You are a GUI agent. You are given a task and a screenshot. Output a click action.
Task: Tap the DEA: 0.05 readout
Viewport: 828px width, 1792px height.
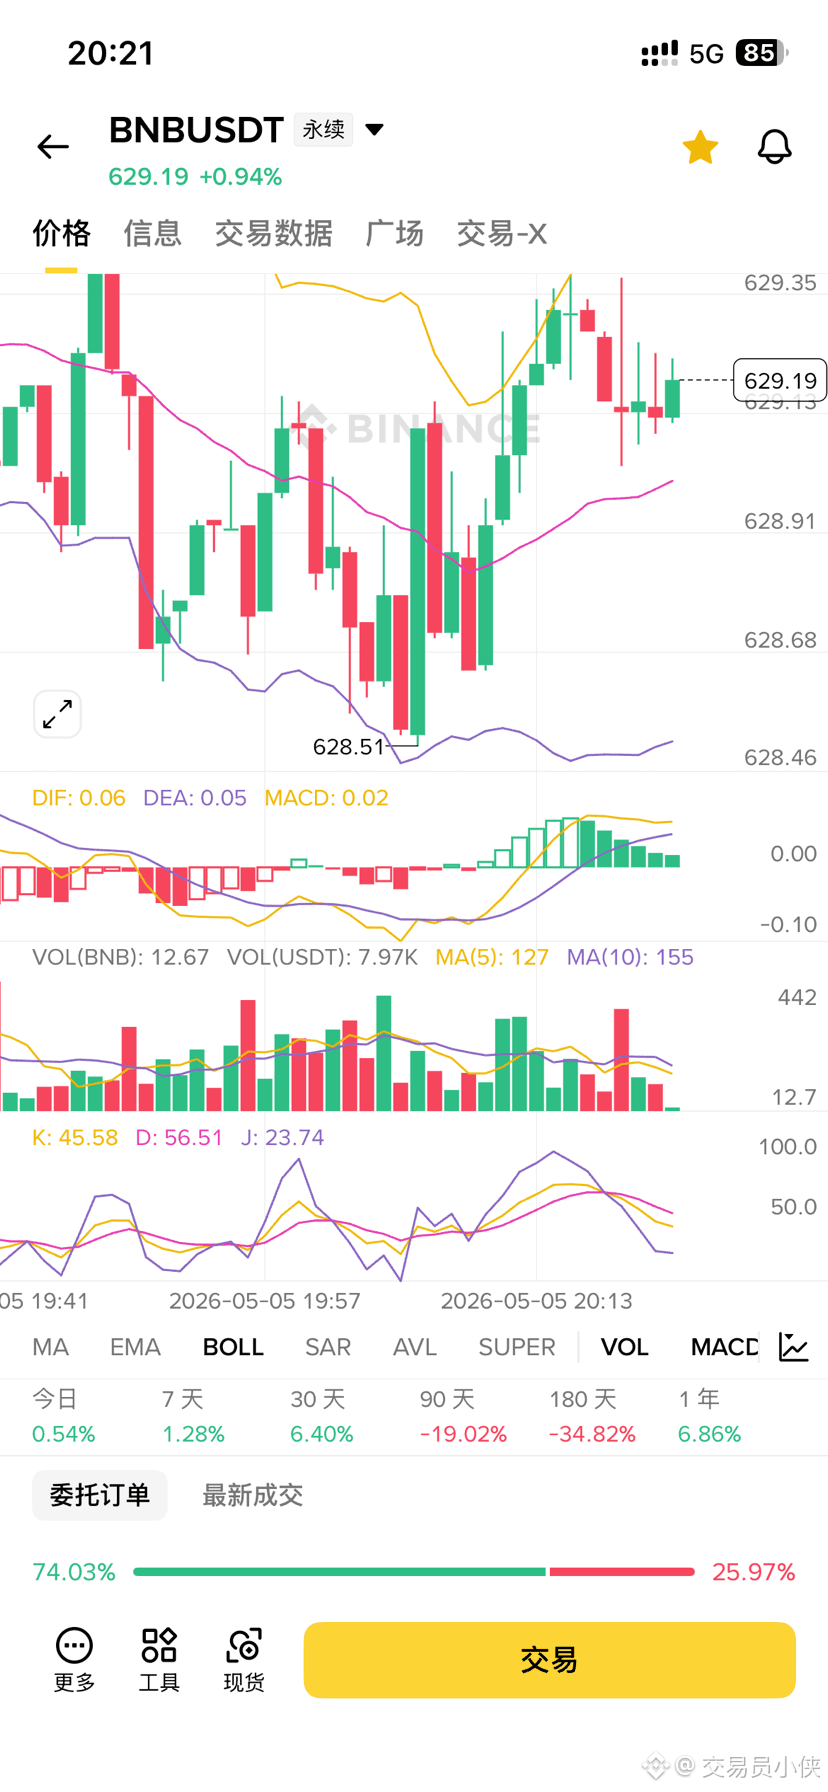click(195, 798)
